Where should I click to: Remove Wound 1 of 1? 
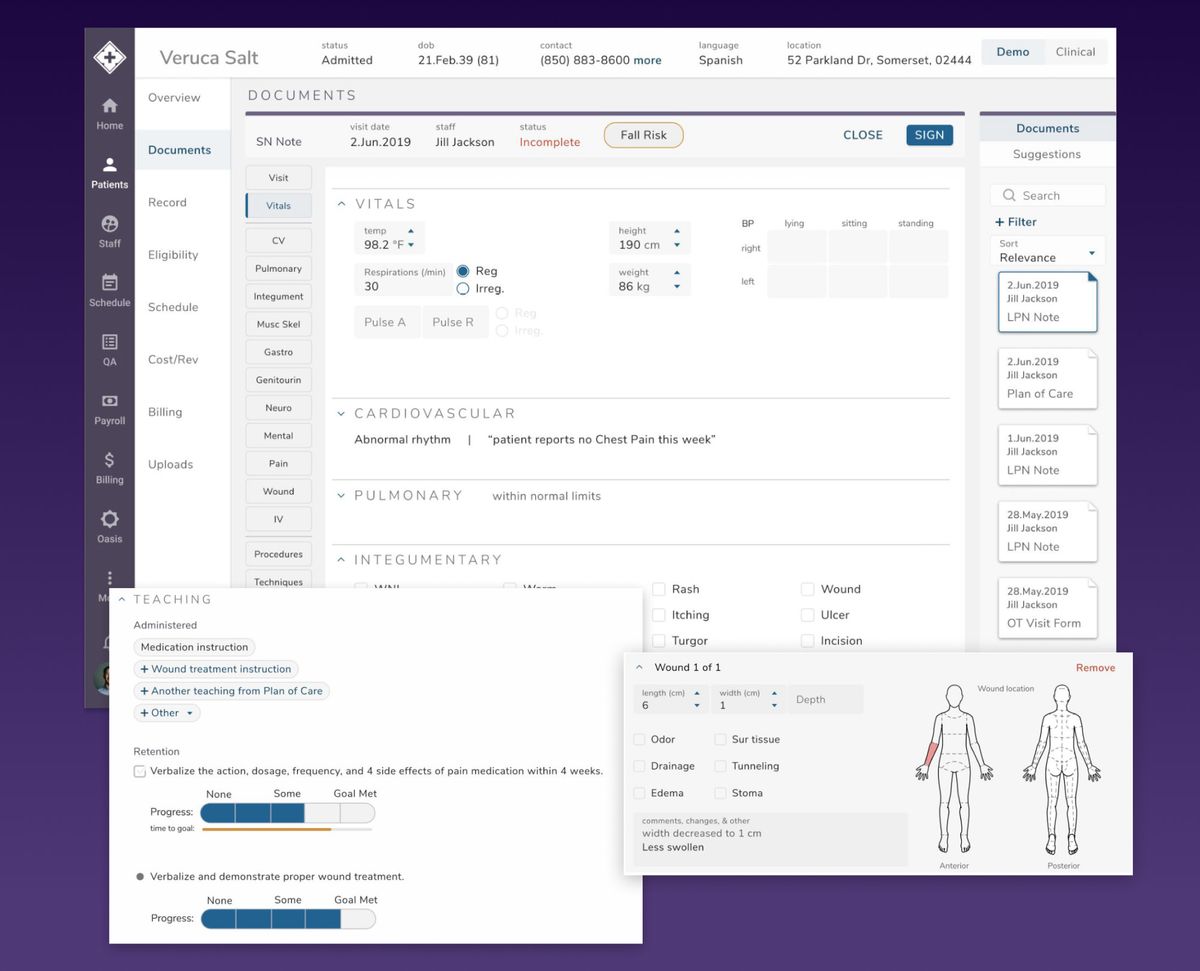tap(1095, 667)
